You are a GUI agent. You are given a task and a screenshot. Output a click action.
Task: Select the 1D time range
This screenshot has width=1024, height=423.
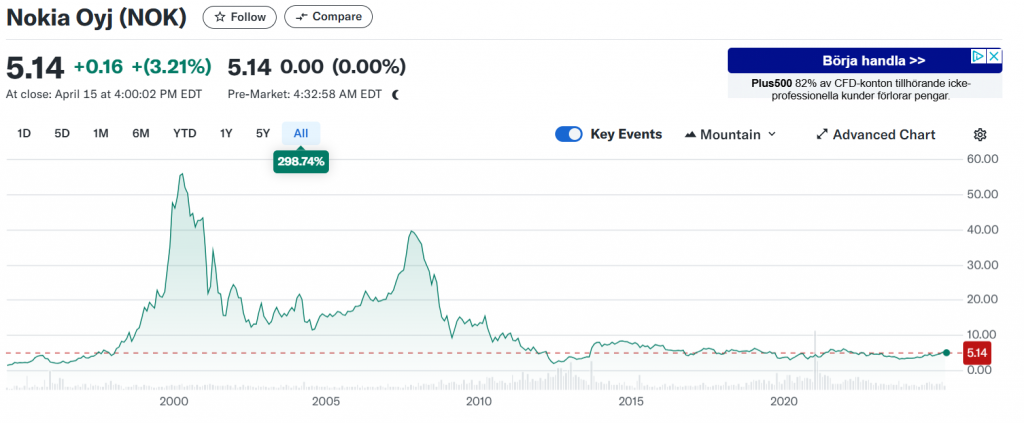(24, 133)
